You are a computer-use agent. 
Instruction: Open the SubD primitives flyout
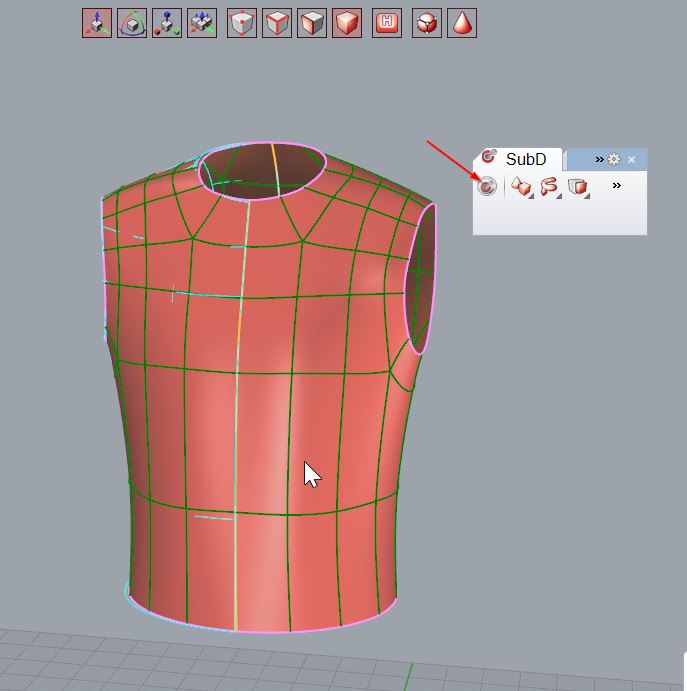click(521, 186)
